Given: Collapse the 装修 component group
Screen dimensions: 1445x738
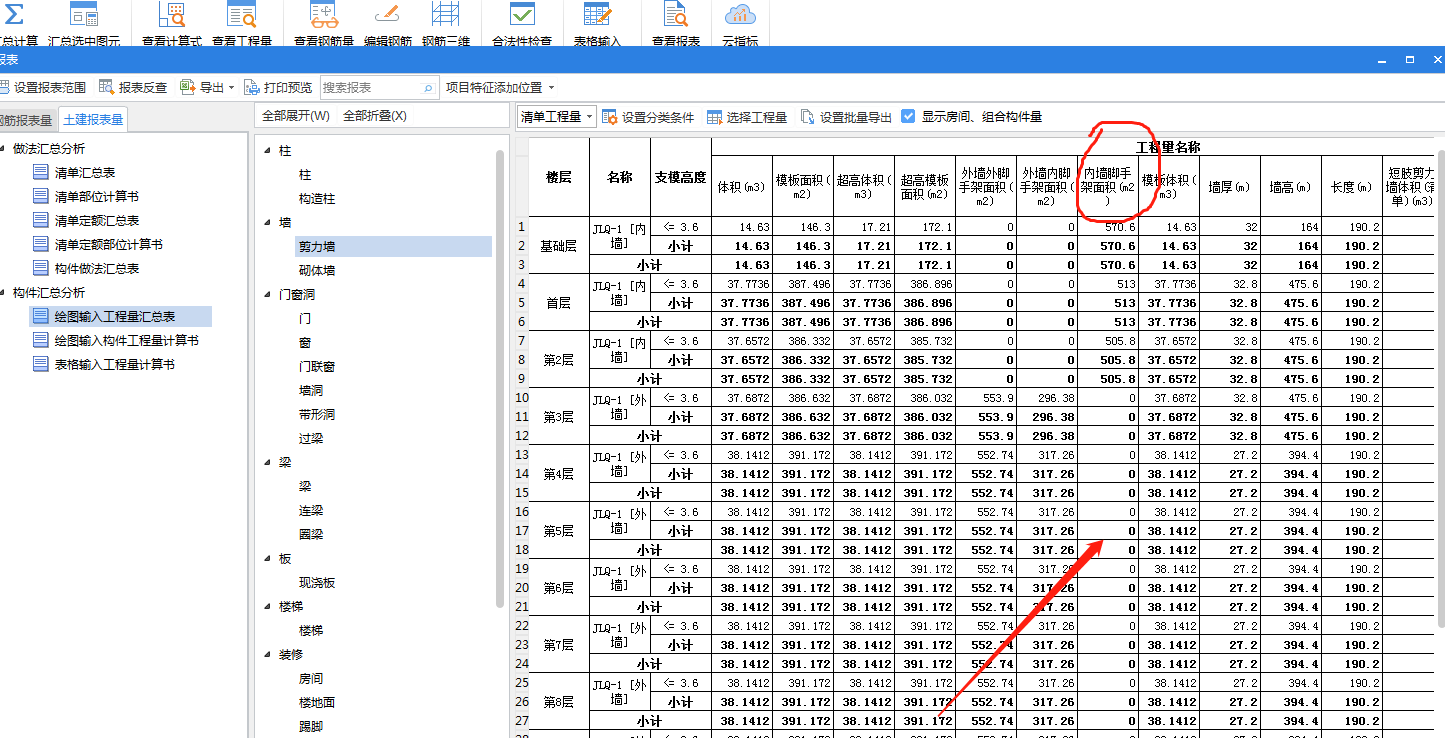Looking at the screenshot, I should [x=268, y=655].
